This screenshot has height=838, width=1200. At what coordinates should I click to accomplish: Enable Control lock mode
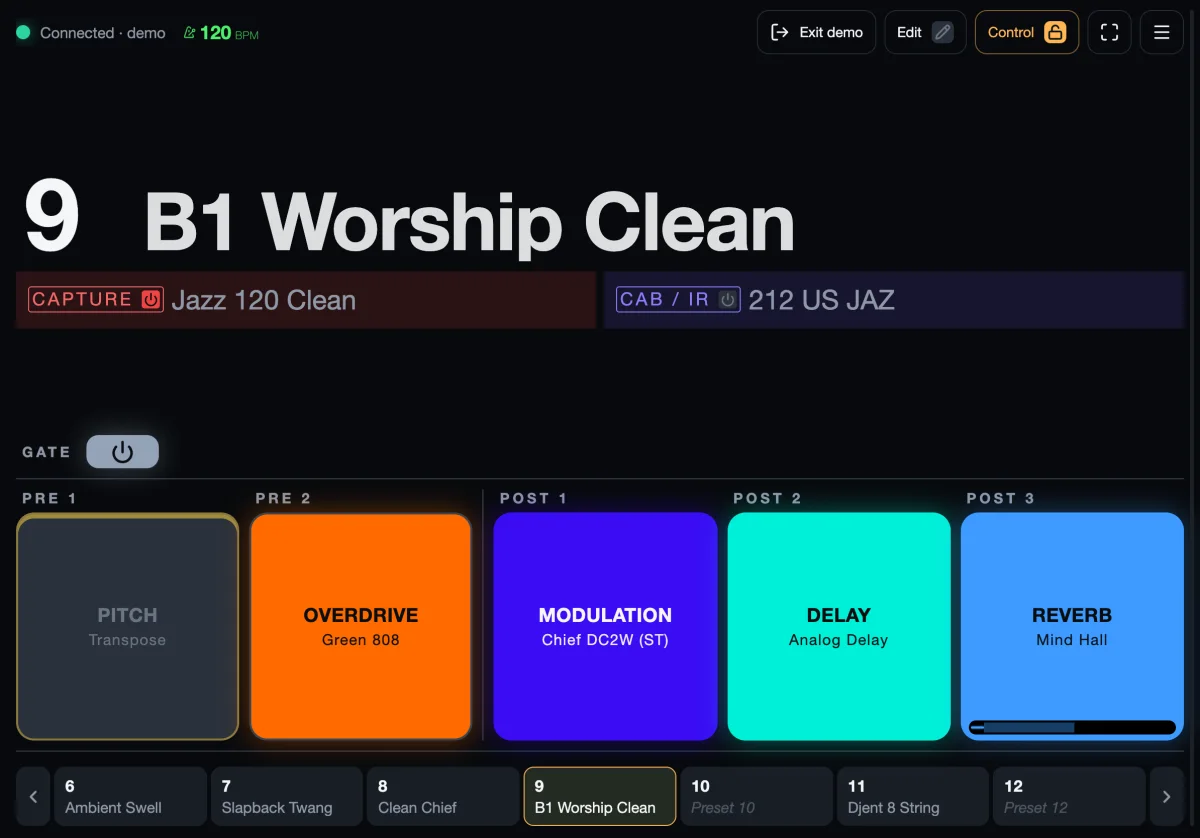point(1026,32)
